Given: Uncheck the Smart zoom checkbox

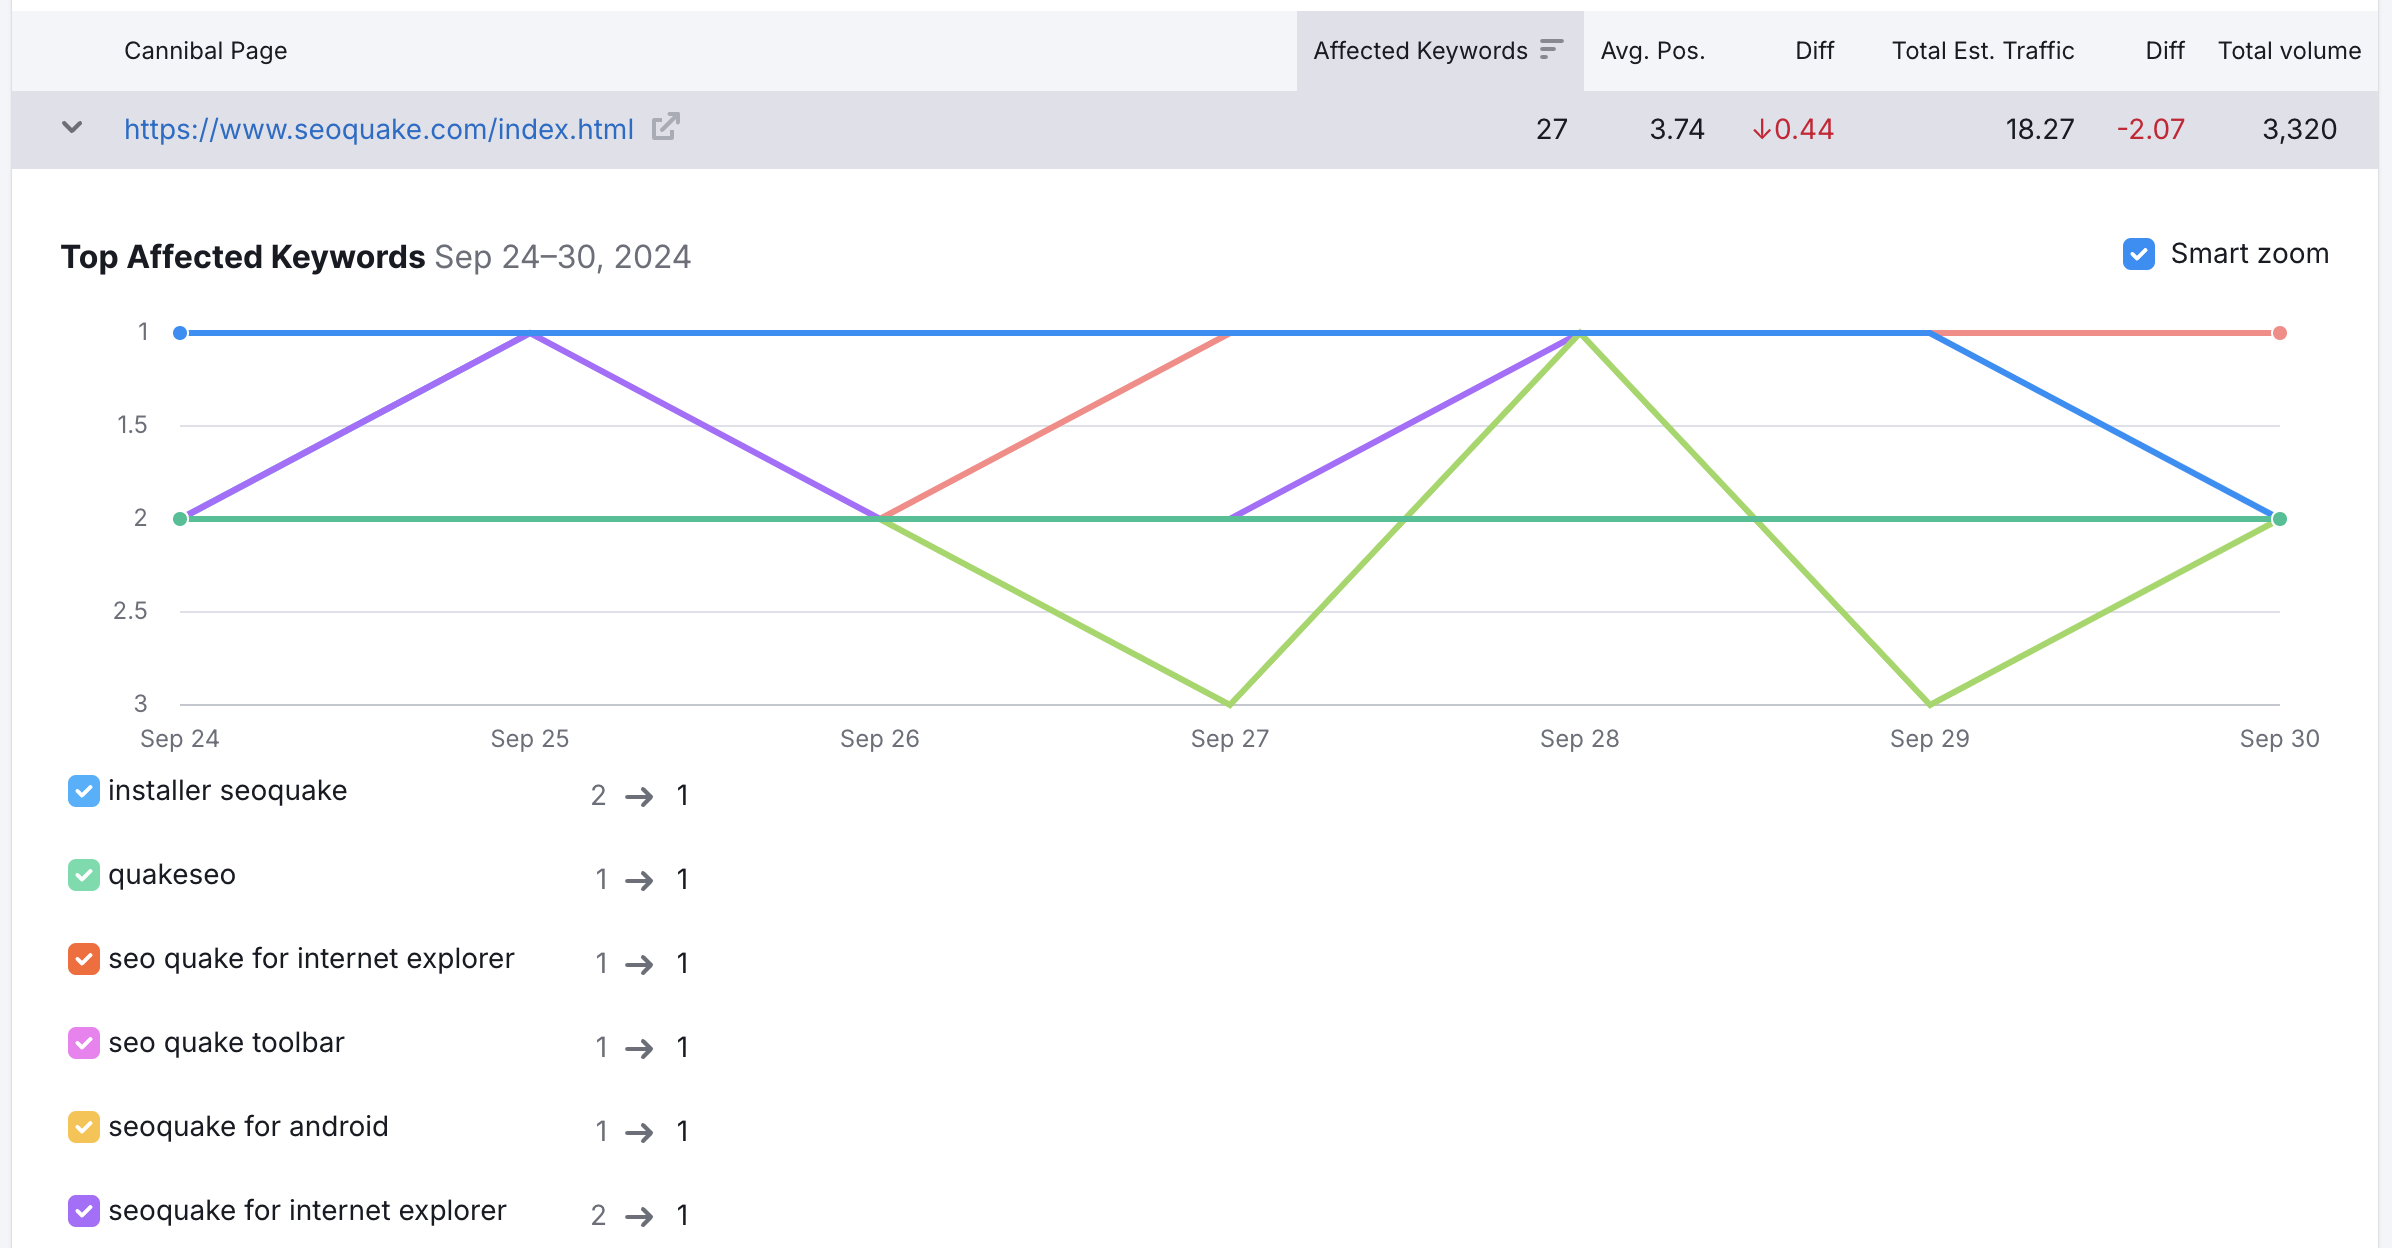Looking at the screenshot, I should 2139,254.
